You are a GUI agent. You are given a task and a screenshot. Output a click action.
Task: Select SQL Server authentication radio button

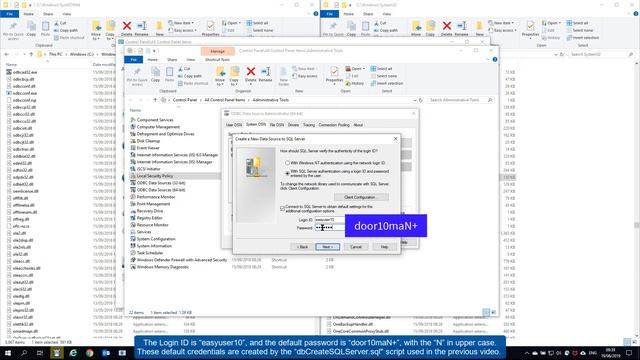287,173
